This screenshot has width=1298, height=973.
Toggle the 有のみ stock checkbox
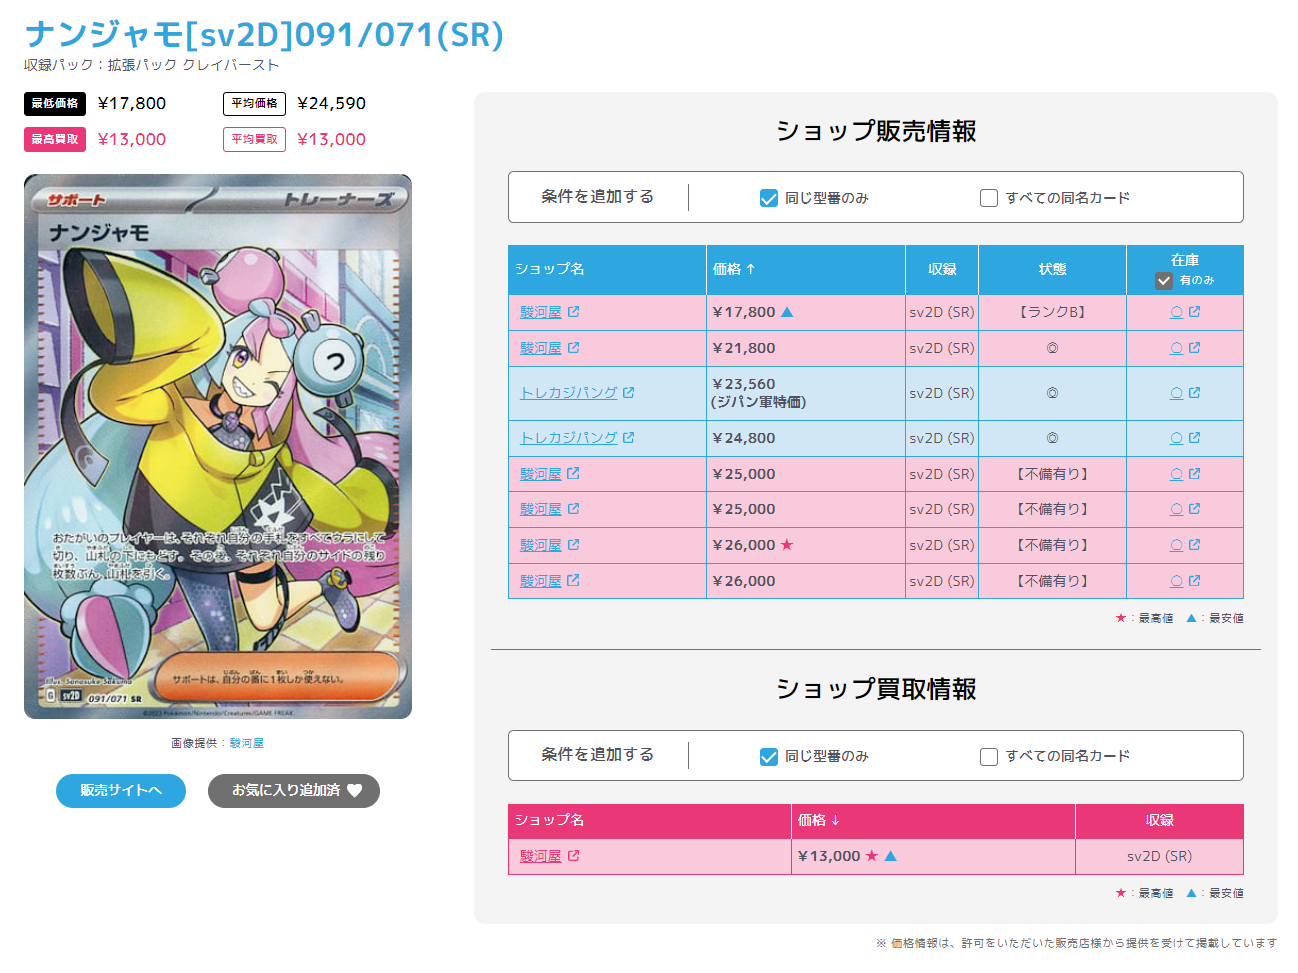[x=1164, y=281]
